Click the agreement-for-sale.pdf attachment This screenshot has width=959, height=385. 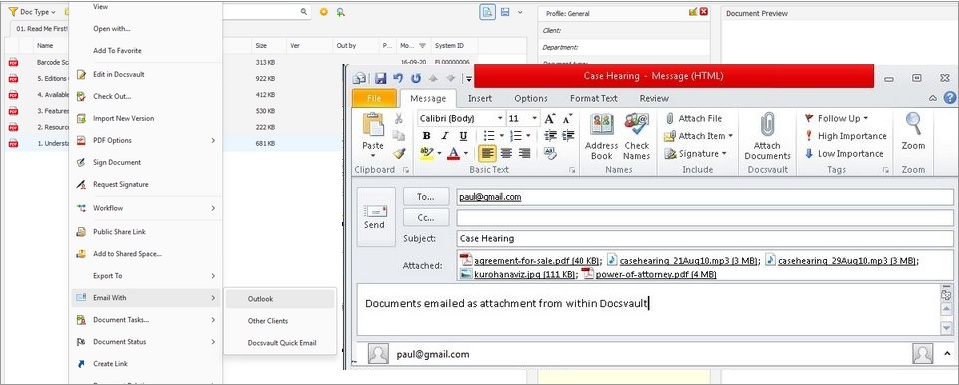[x=531, y=260]
